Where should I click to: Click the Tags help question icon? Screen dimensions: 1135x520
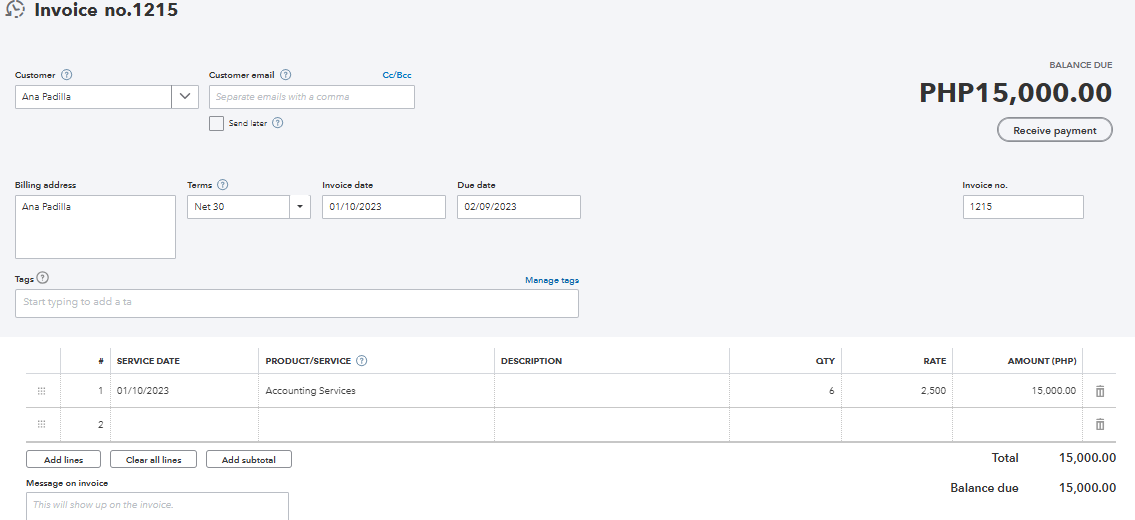[x=43, y=279]
